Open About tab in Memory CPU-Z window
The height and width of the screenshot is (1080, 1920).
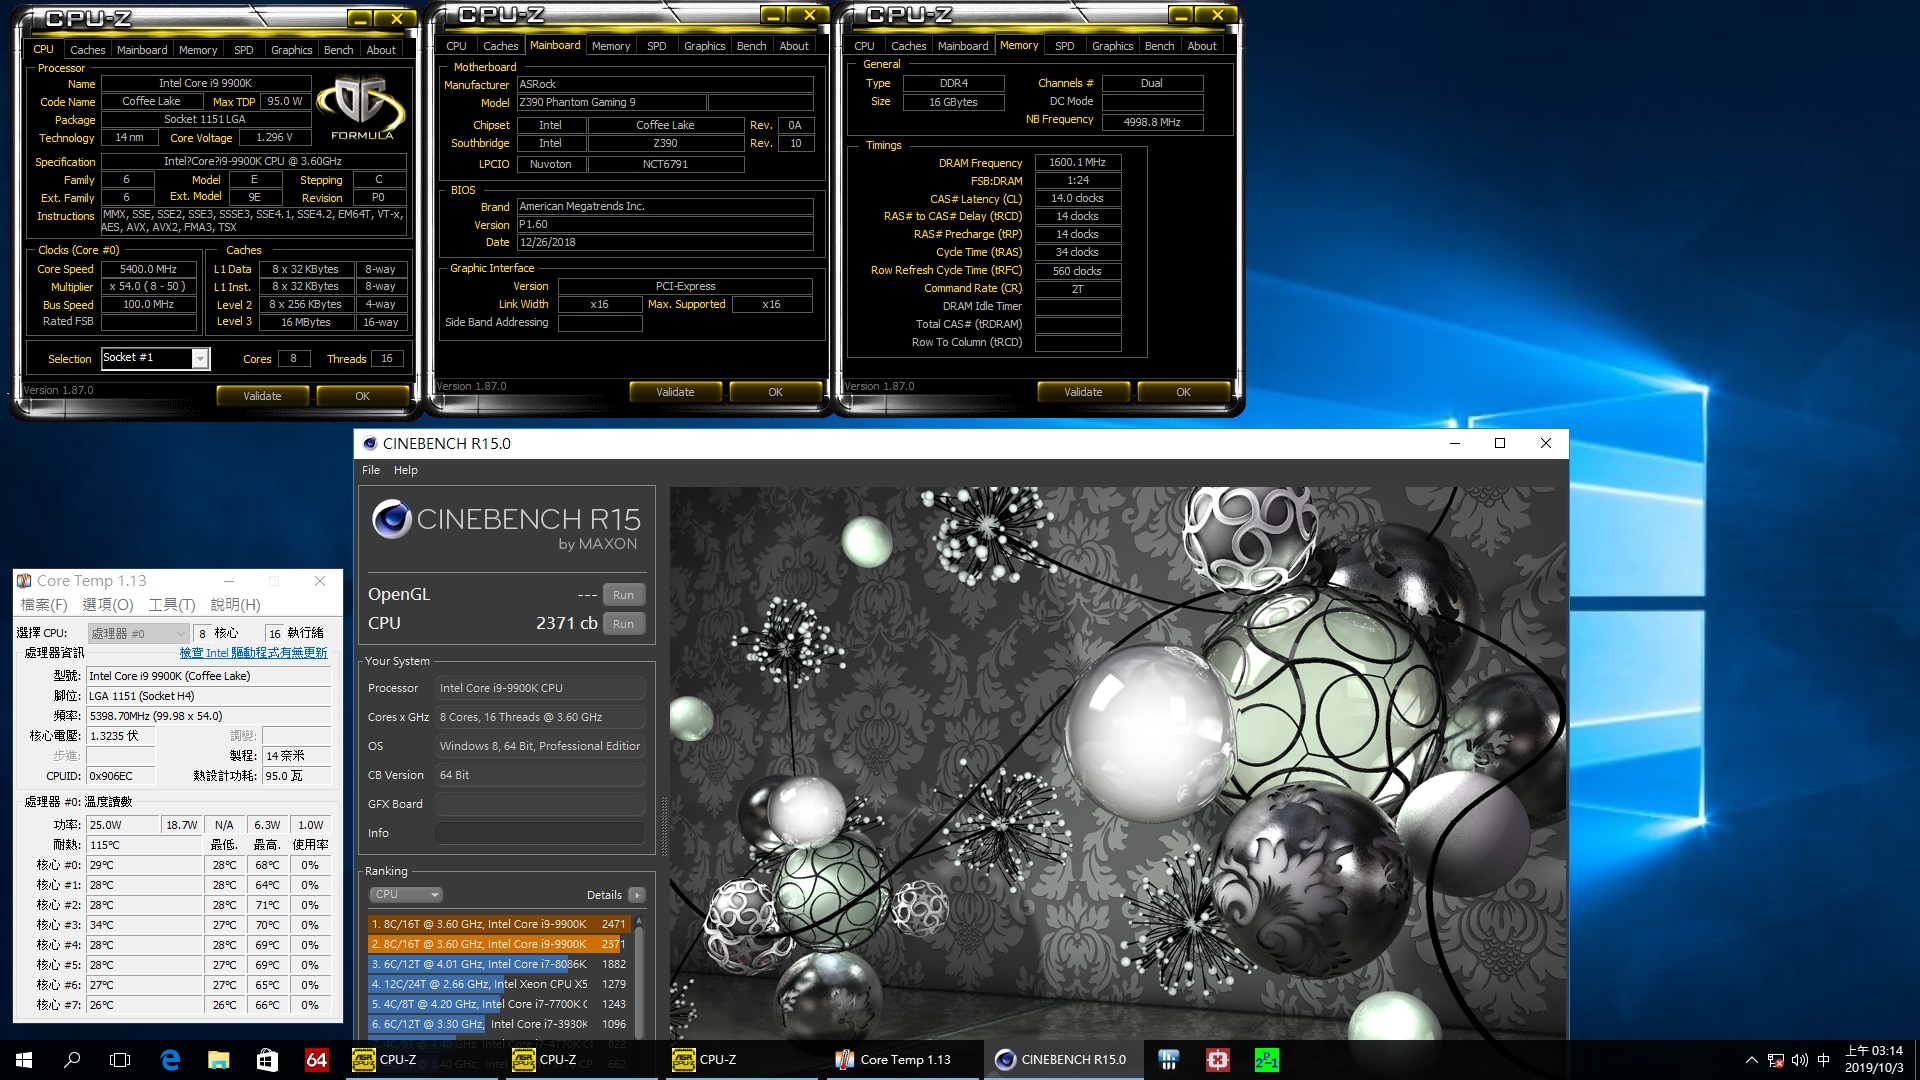click(1202, 46)
